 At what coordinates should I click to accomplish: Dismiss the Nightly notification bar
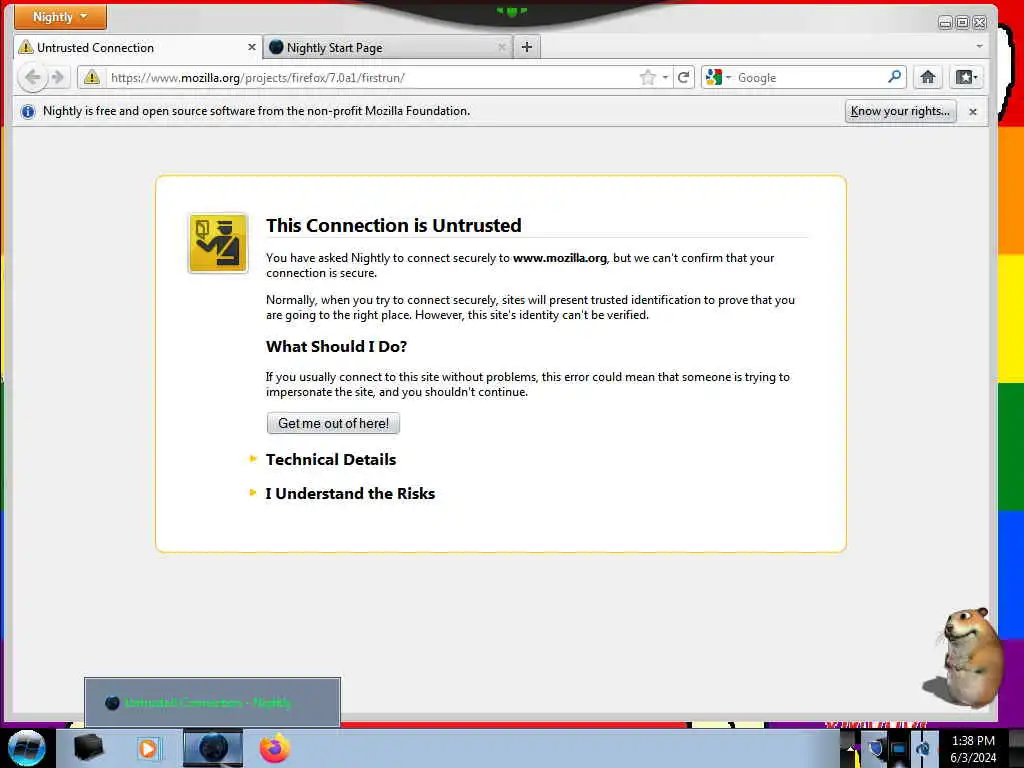(973, 112)
